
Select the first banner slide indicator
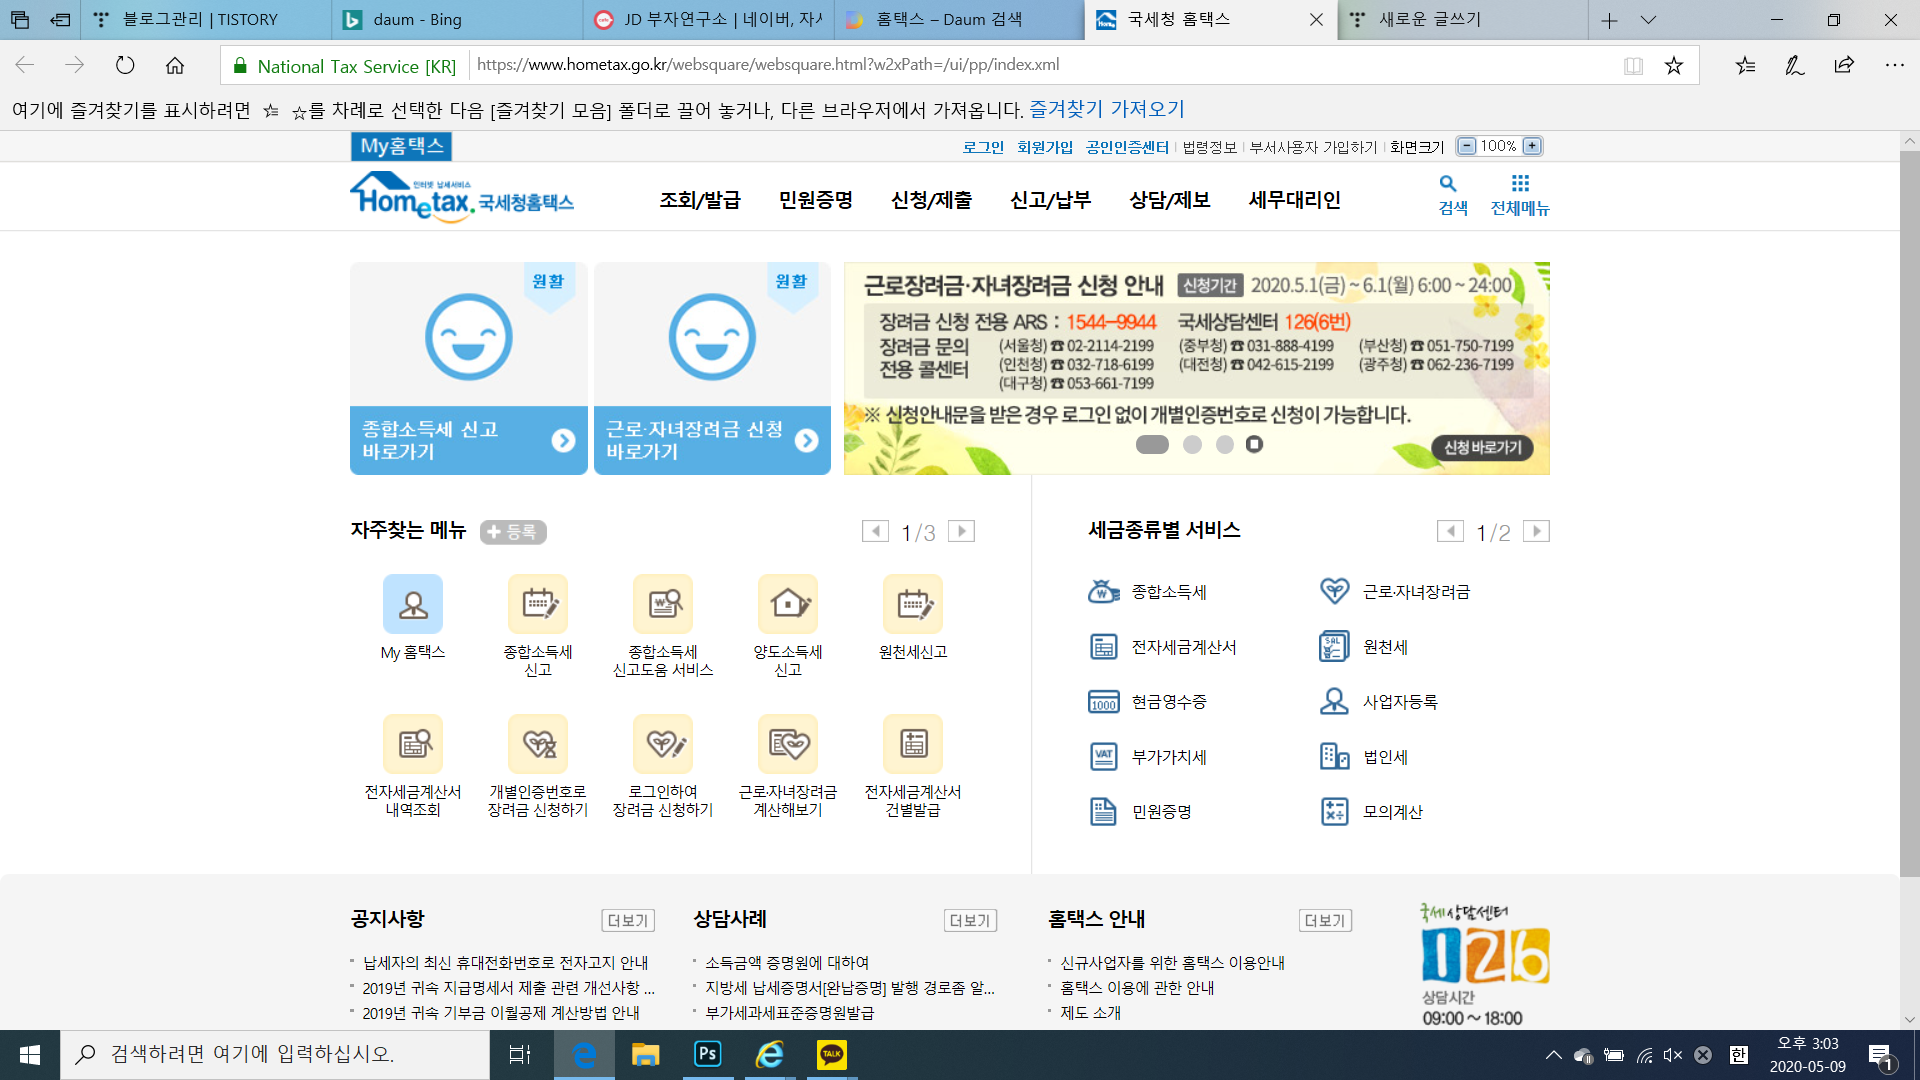pyautogui.click(x=1152, y=444)
